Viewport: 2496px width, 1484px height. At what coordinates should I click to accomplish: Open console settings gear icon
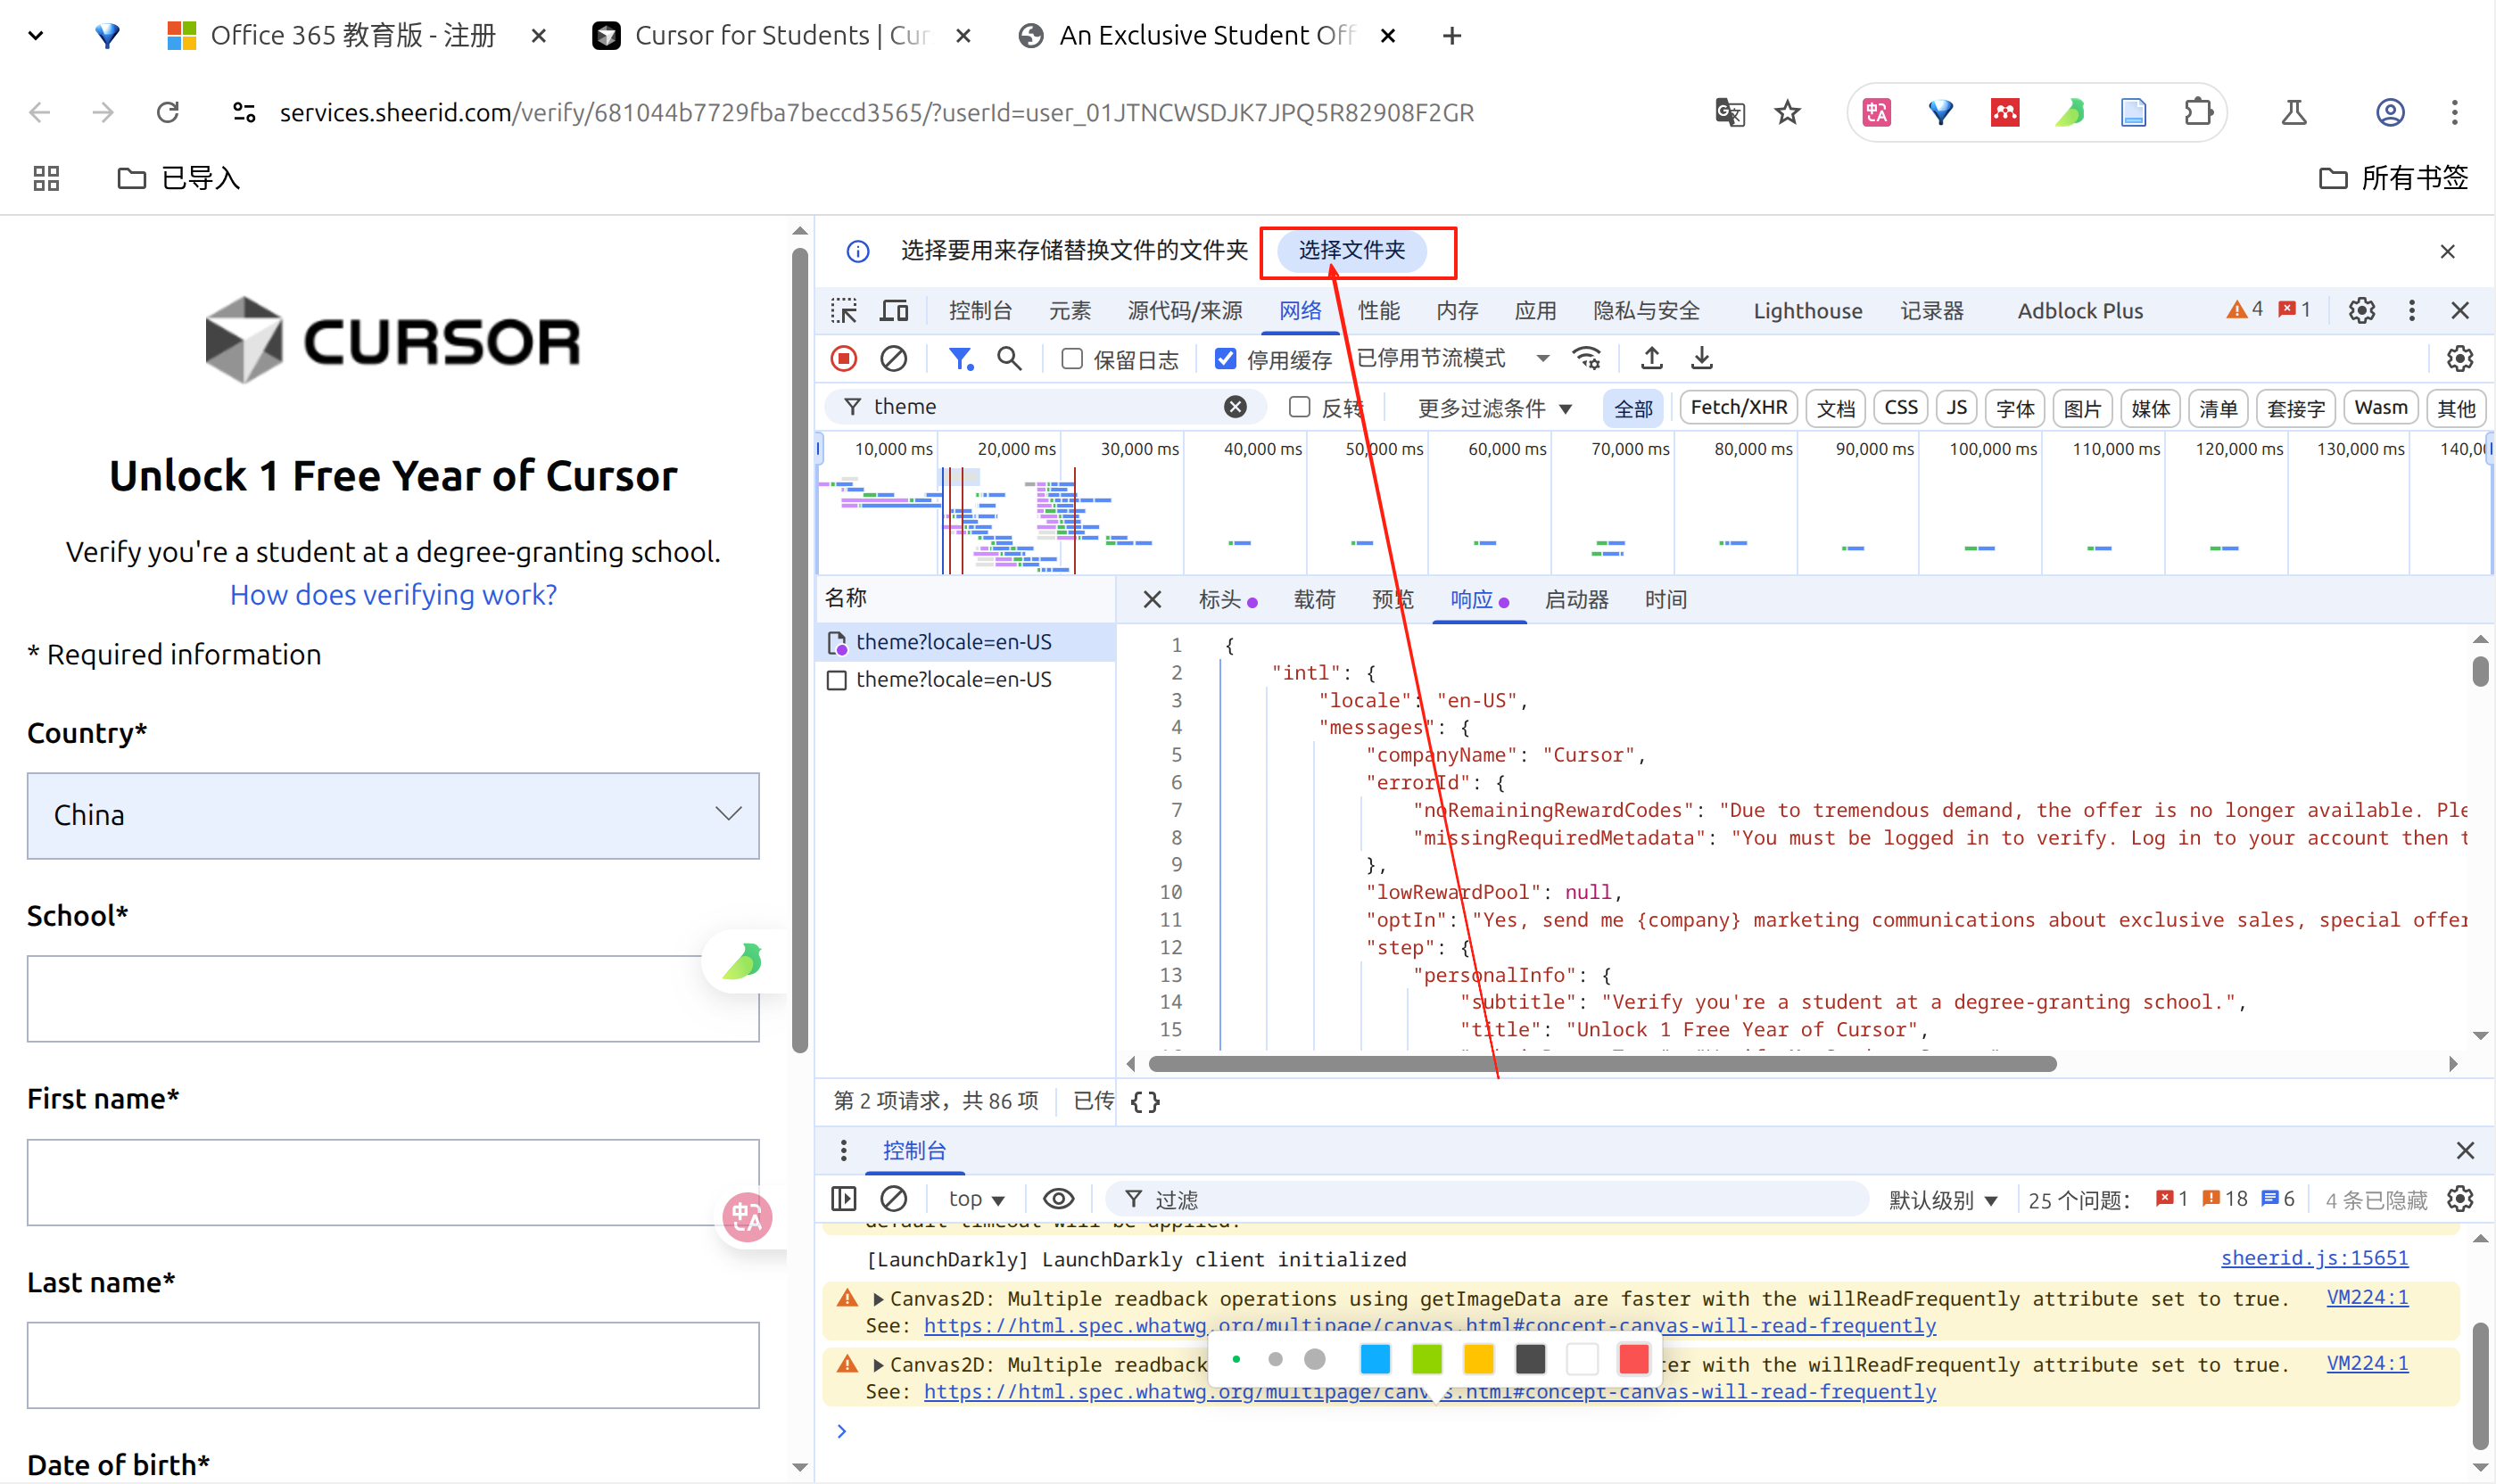point(2460,1199)
